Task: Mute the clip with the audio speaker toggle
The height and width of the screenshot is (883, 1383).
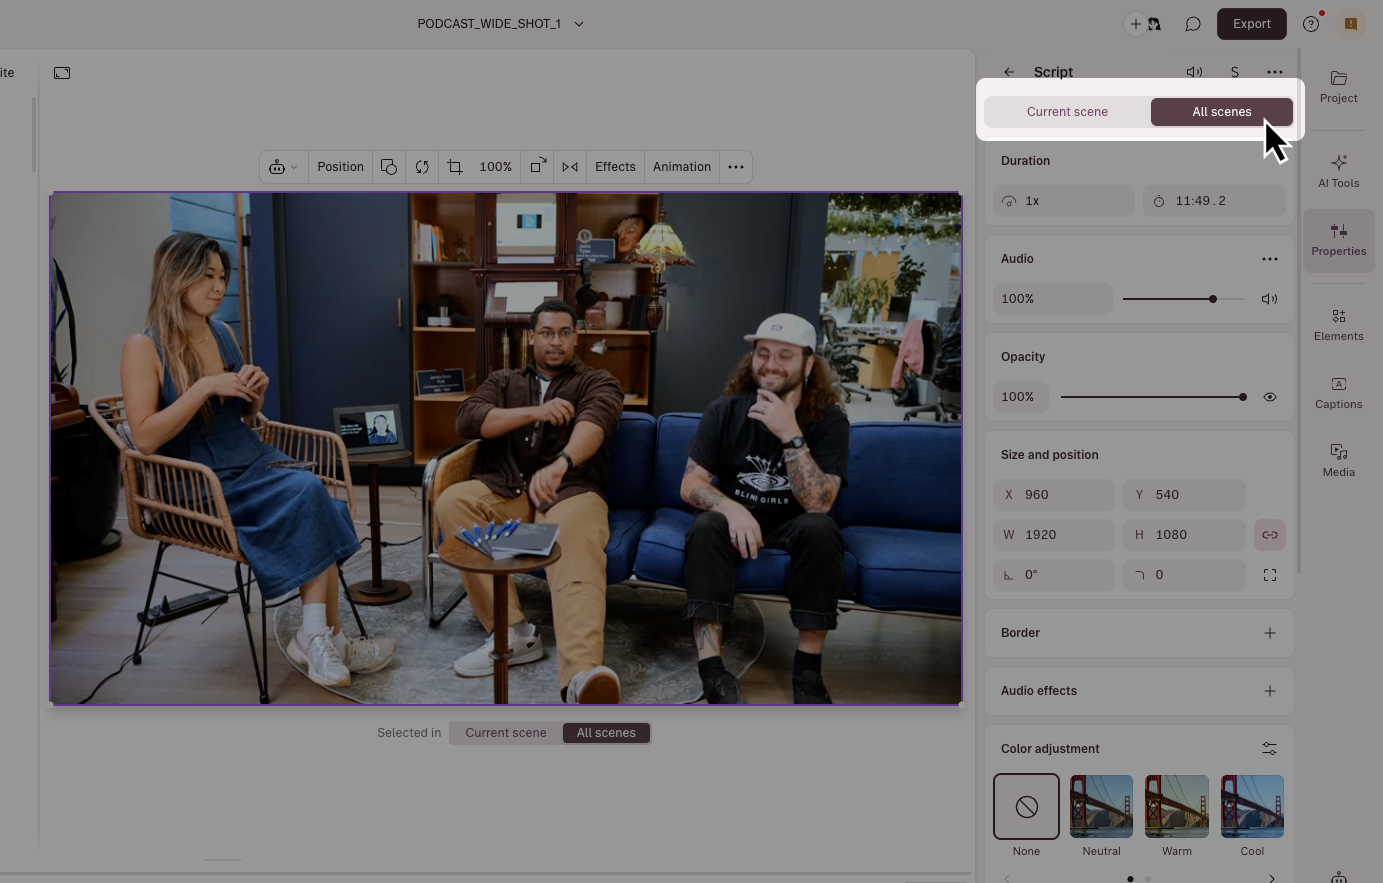Action: [x=1269, y=298]
